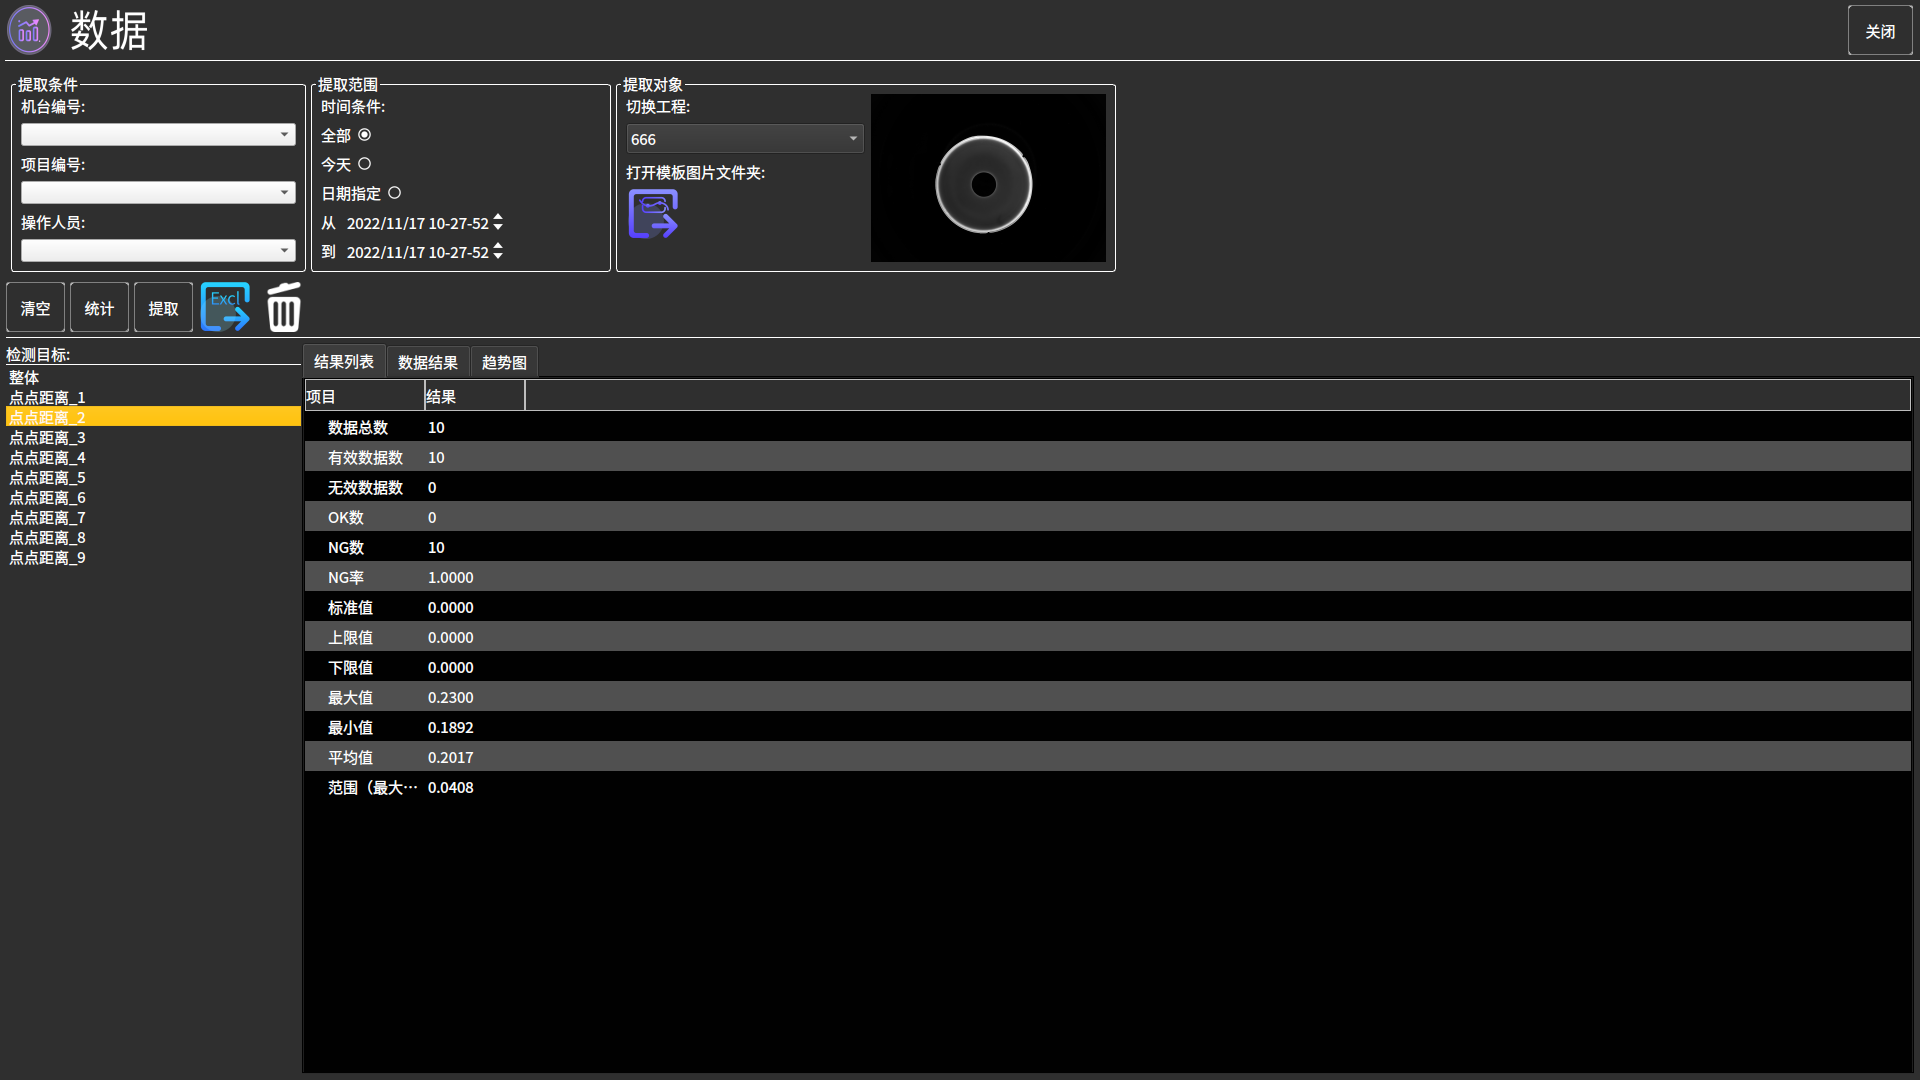Click the ring template image thumbnail

pyautogui.click(x=987, y=179)
